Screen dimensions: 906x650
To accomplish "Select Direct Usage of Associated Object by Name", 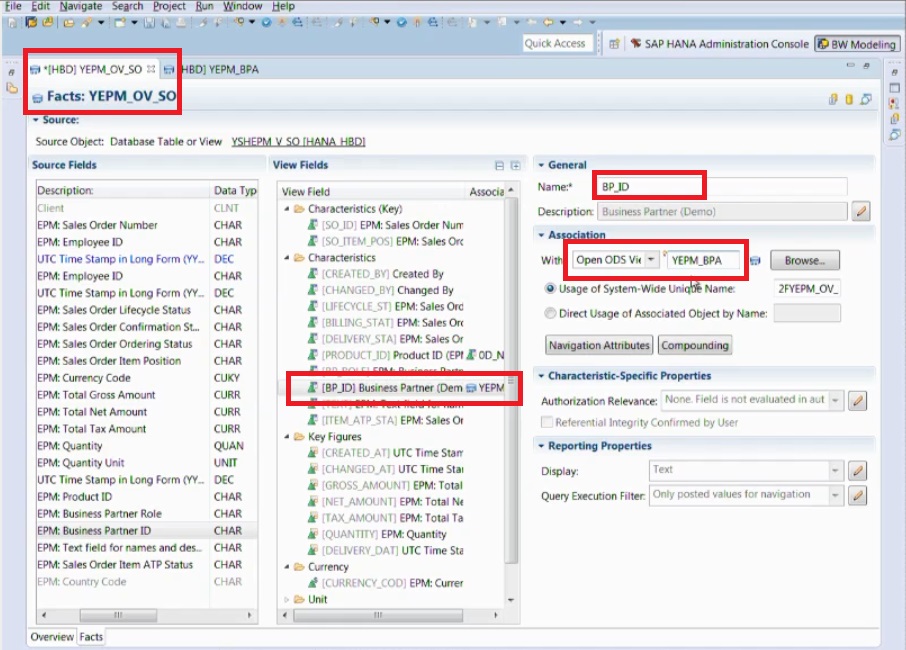I will point(550,312).
